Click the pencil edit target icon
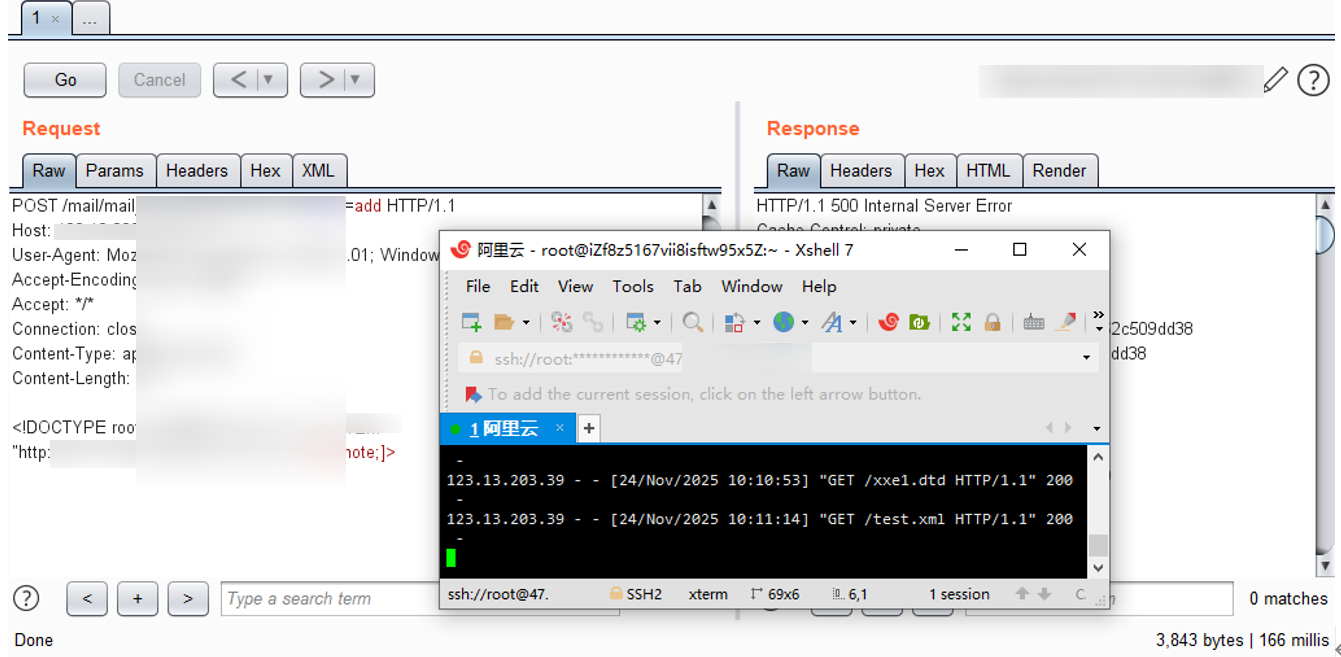 [x=1275, y=80]
